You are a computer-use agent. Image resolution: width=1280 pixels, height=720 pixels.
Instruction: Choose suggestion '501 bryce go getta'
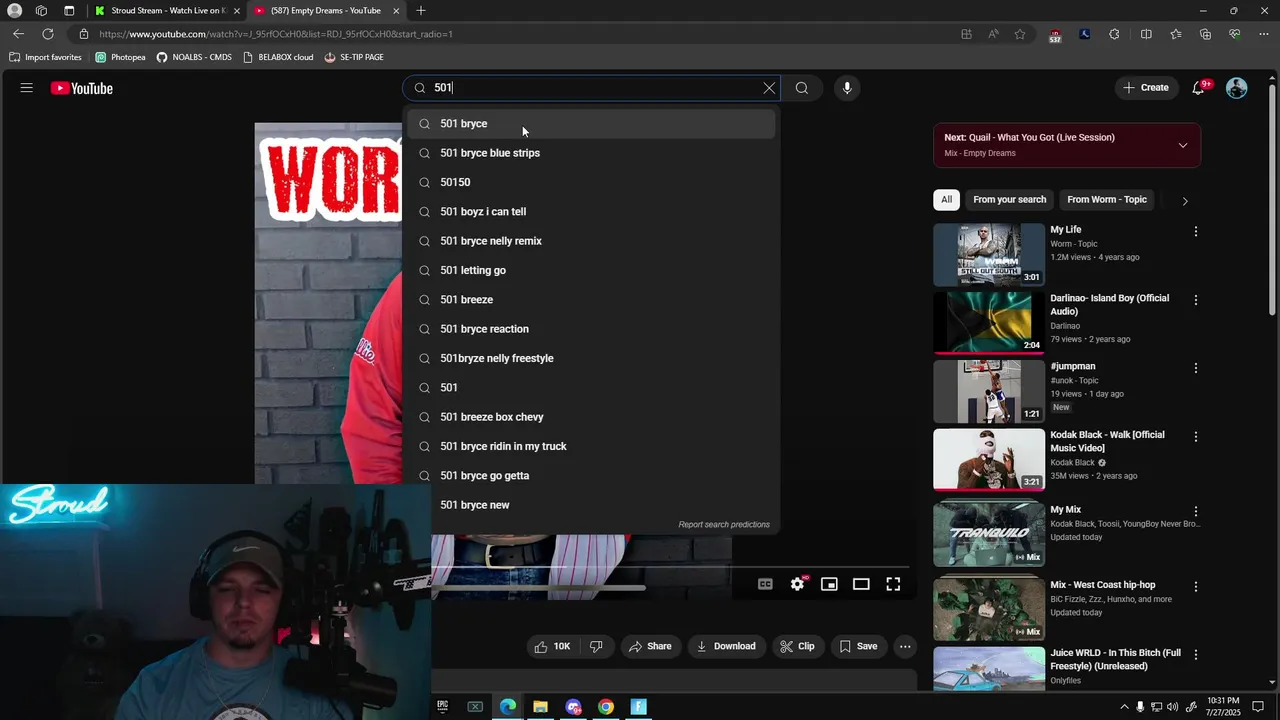point(591,476)
